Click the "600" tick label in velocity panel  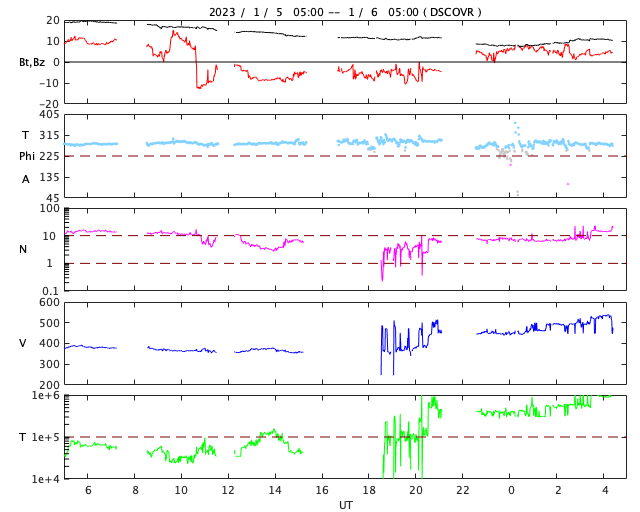tap(49, 302)
